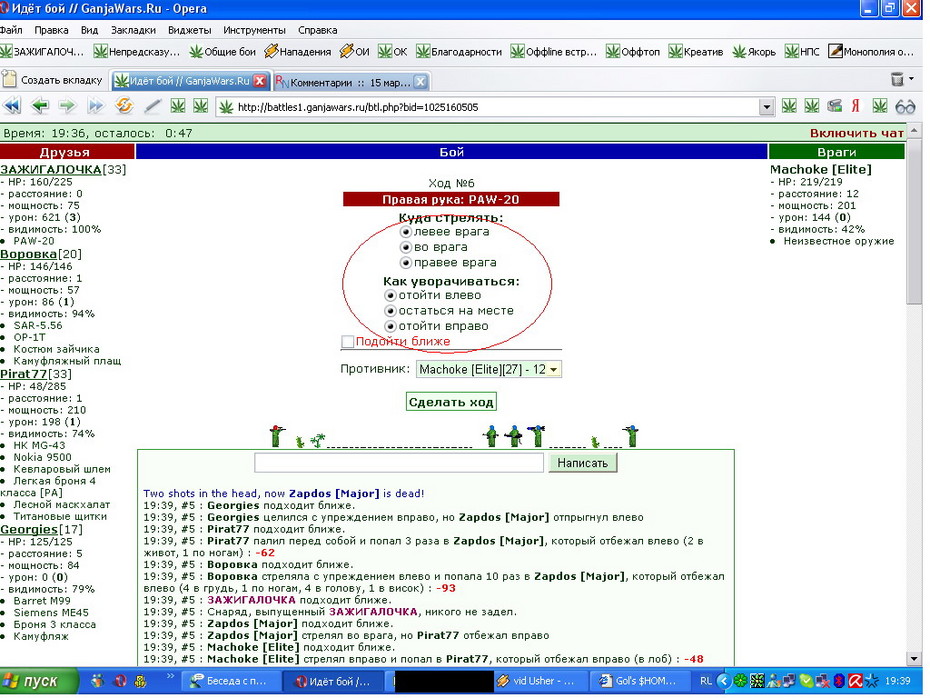
Task: Select 'левее врага' shooting option
Action: tap(406, 232)
